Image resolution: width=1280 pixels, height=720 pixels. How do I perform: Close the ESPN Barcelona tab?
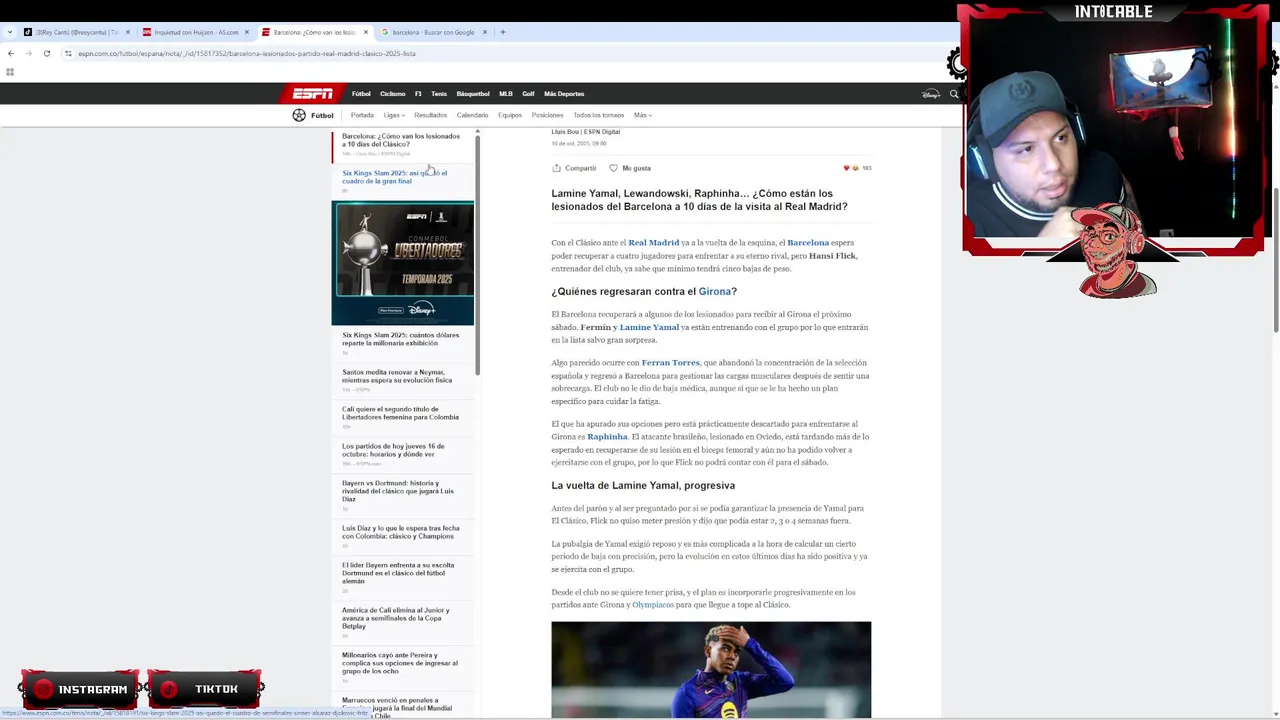tap(366, 32)
